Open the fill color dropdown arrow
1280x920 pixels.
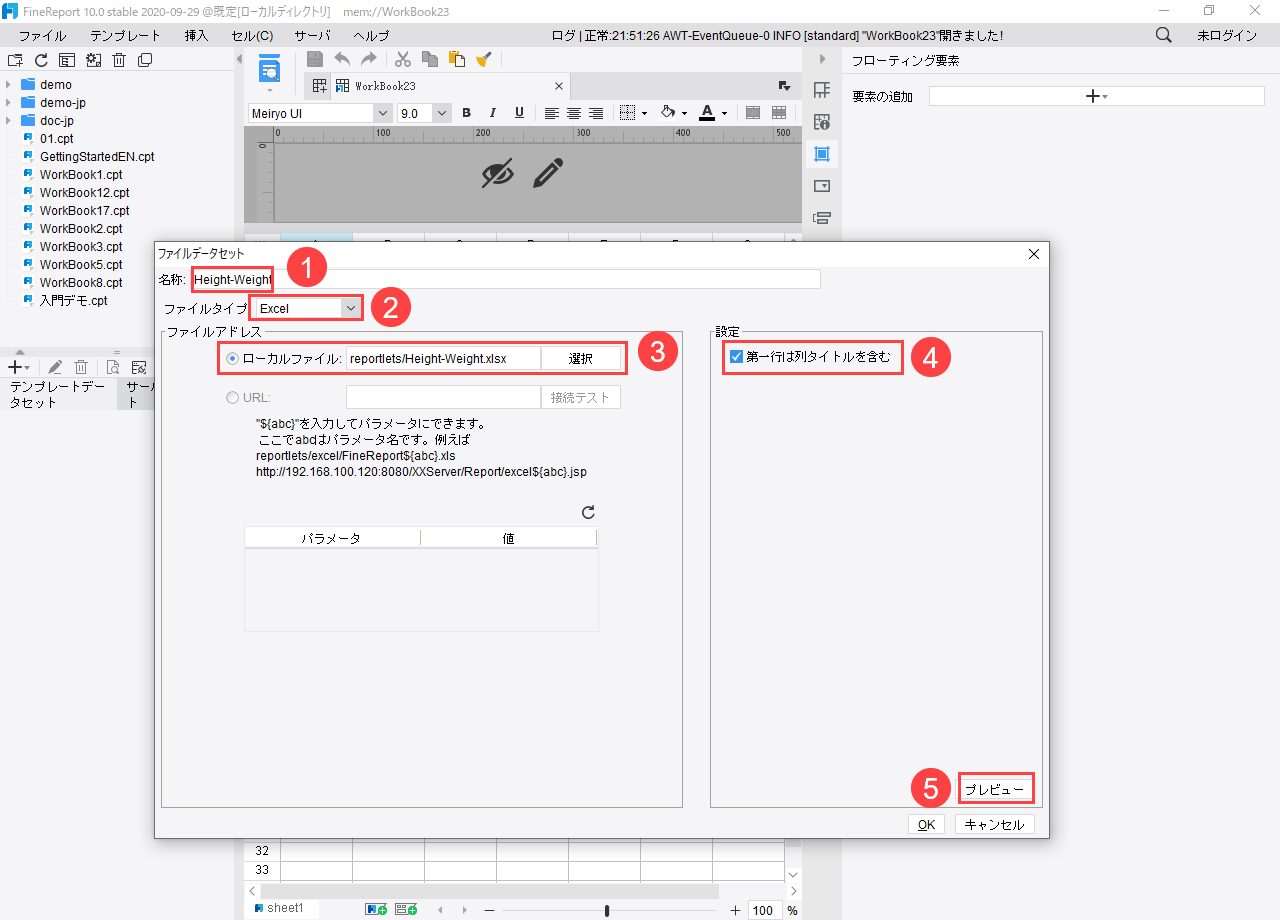tap(684, 114)
